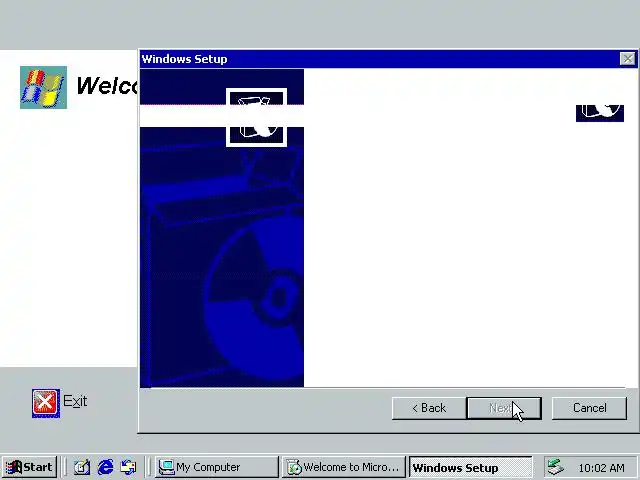
Task: Select the Windows Setup taskbar button
Action: [471, 467]
